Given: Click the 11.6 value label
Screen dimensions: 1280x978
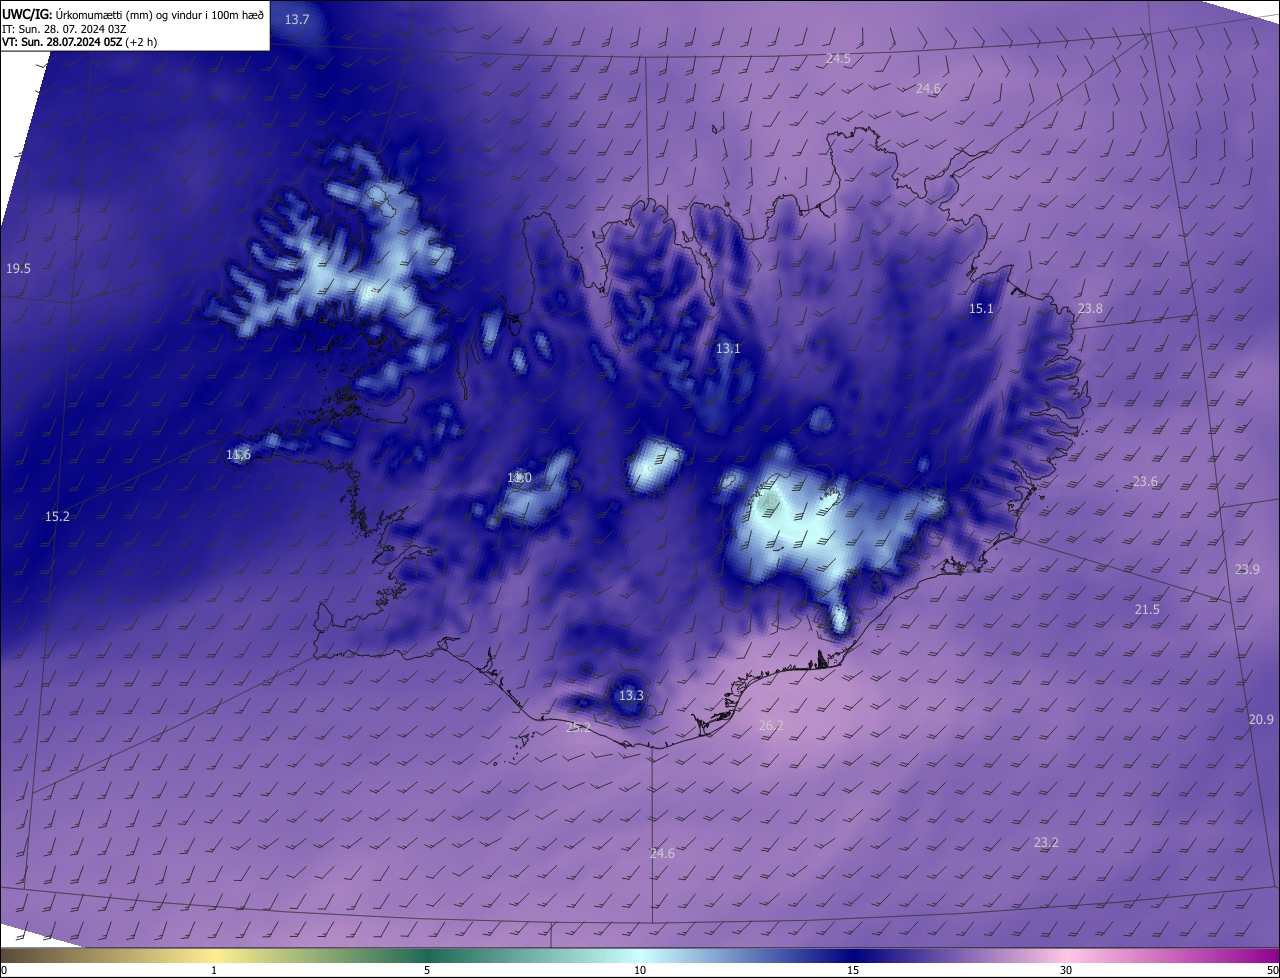Looking at the screenshot, I should click(238, 455).
